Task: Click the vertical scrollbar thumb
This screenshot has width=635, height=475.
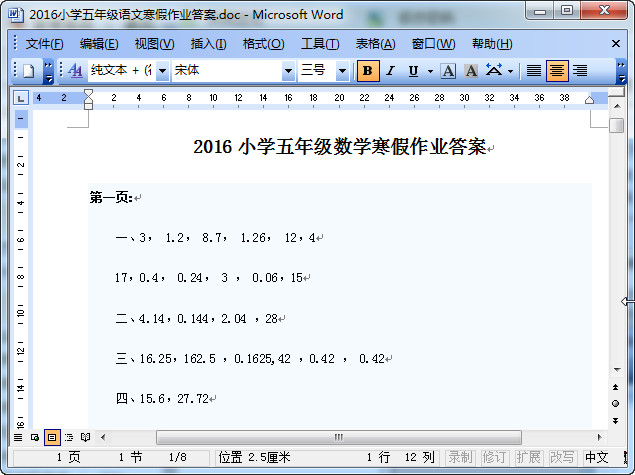Action: coord(616,126)
